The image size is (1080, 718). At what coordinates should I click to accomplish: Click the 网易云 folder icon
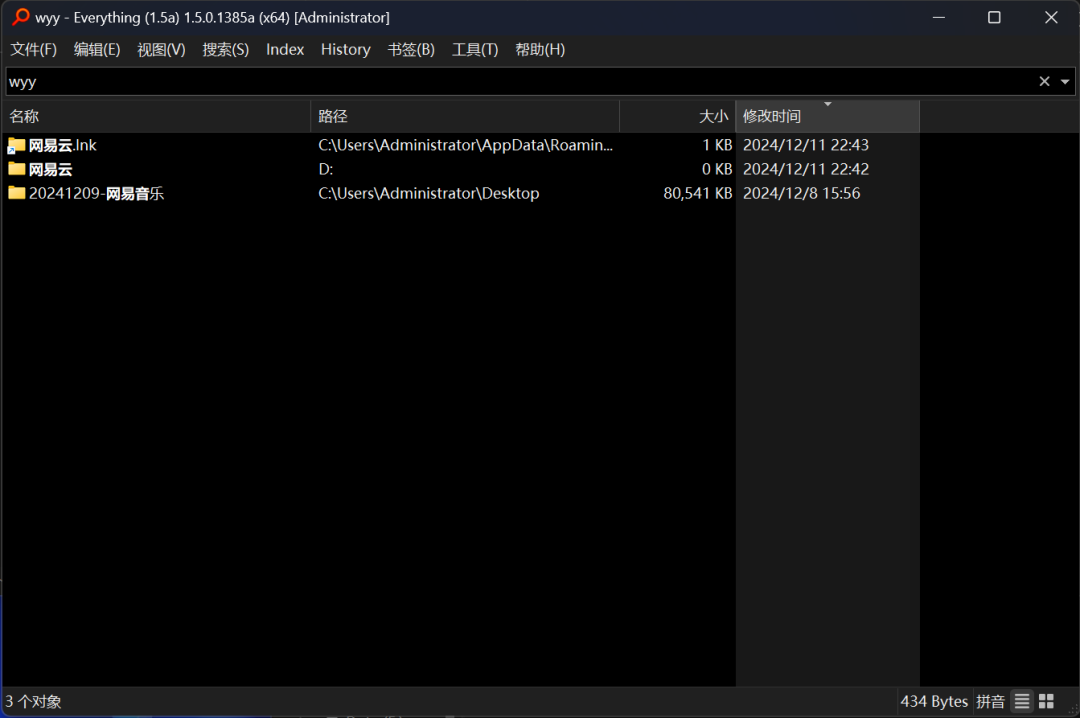coord(17,169)
